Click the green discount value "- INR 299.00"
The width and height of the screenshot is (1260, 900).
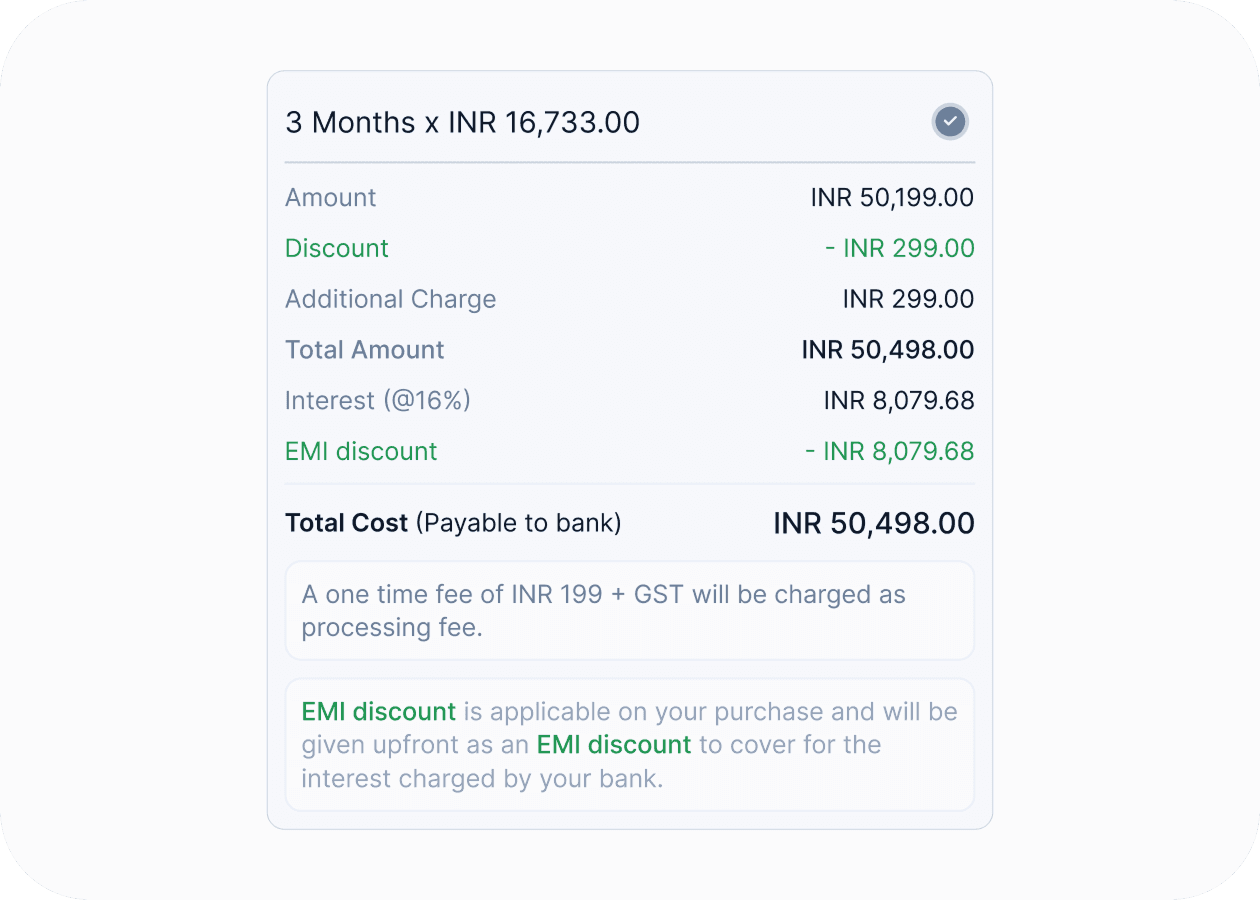[899, 248]
